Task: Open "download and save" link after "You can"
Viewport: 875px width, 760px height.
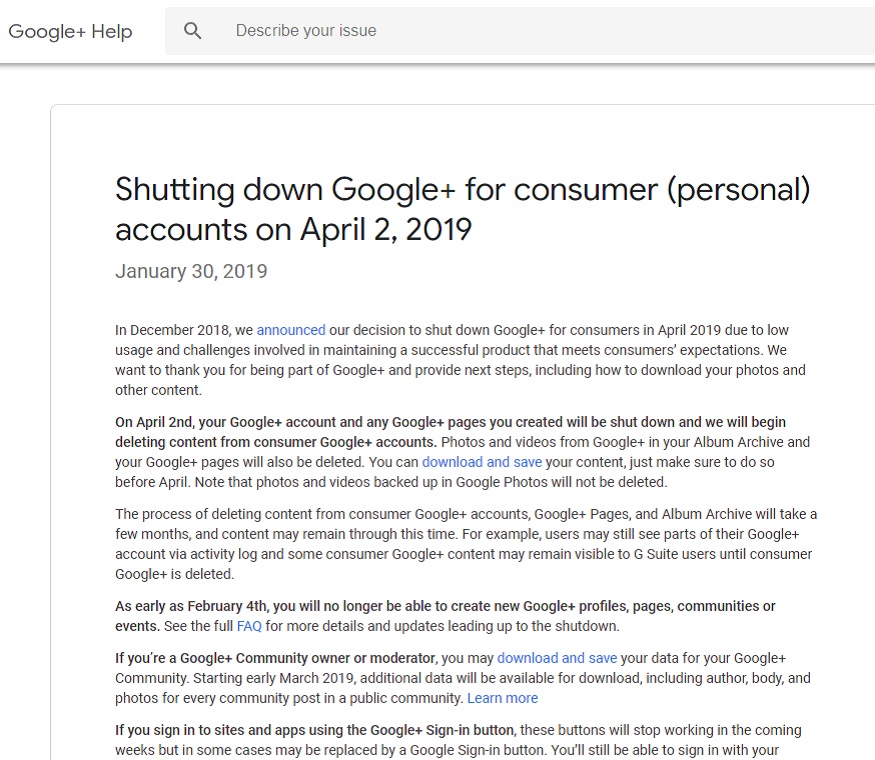Action: click(482, 462)
